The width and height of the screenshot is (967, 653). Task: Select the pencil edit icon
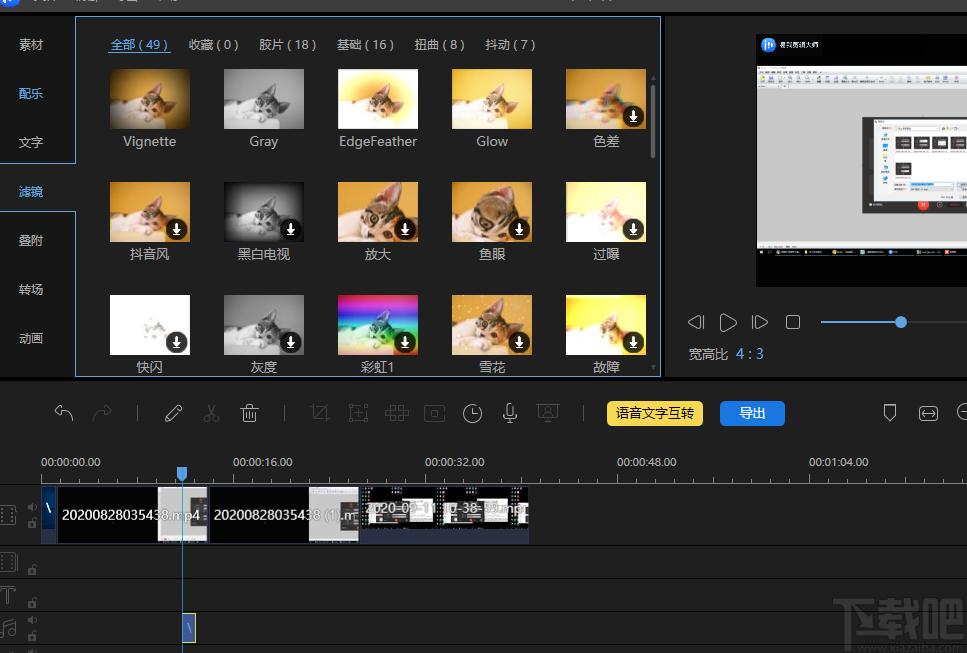[x=173, y=413]
